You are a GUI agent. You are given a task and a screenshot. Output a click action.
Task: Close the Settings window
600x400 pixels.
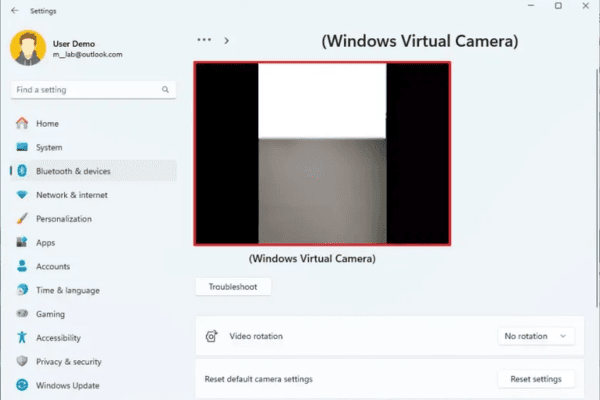click(585, 6)
